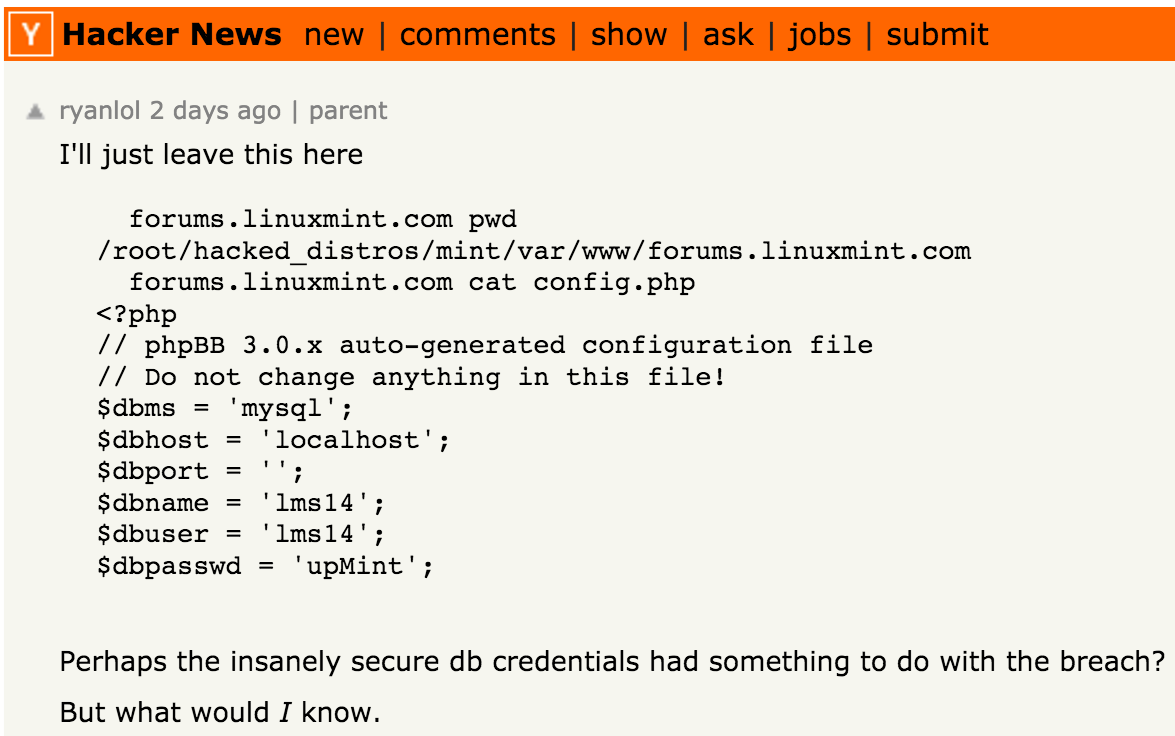Click submit in the top bar
The height and width of the screenshot is (736, 1175).
click(x=937, y=34)
